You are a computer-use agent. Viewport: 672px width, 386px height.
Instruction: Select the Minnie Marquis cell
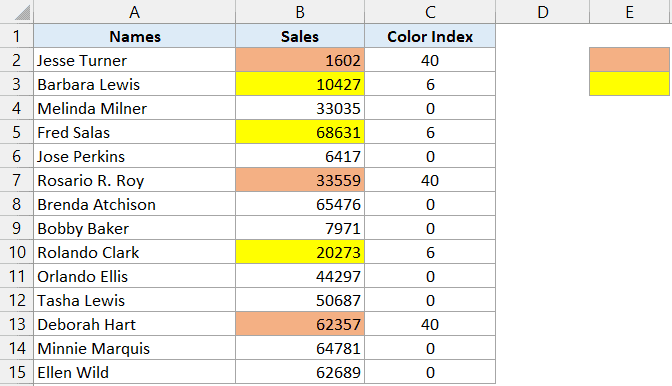(135, 347)
